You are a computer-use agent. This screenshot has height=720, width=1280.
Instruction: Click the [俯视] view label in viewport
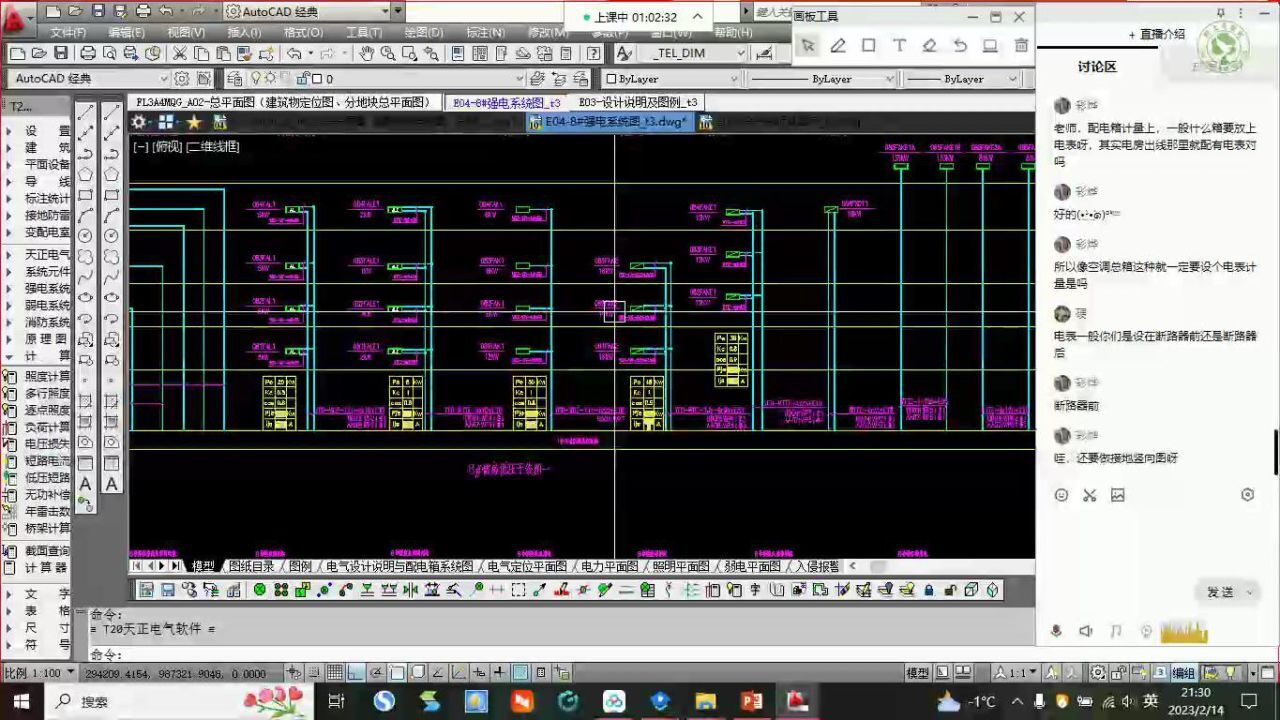(x=167, y=147)
